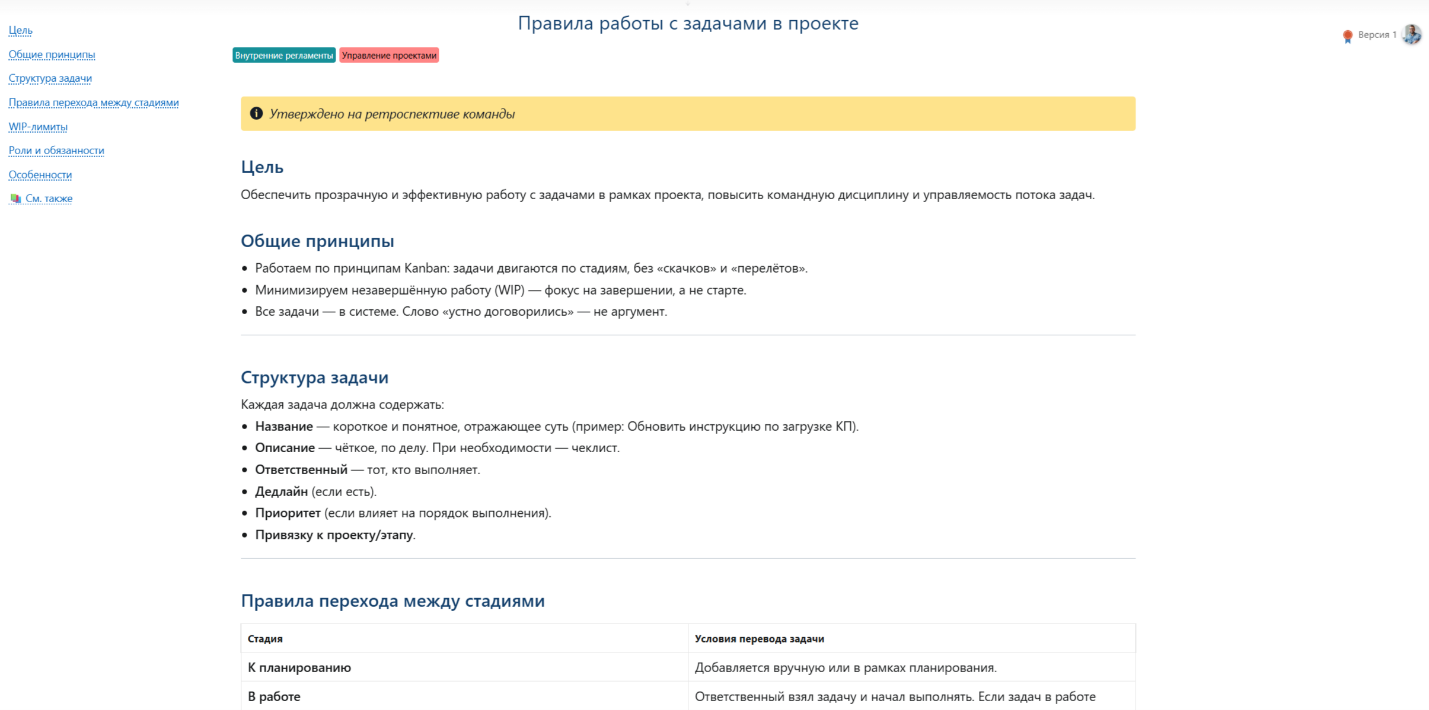Navigate to Общие принципы via sidebar

(x=52, y=54)
